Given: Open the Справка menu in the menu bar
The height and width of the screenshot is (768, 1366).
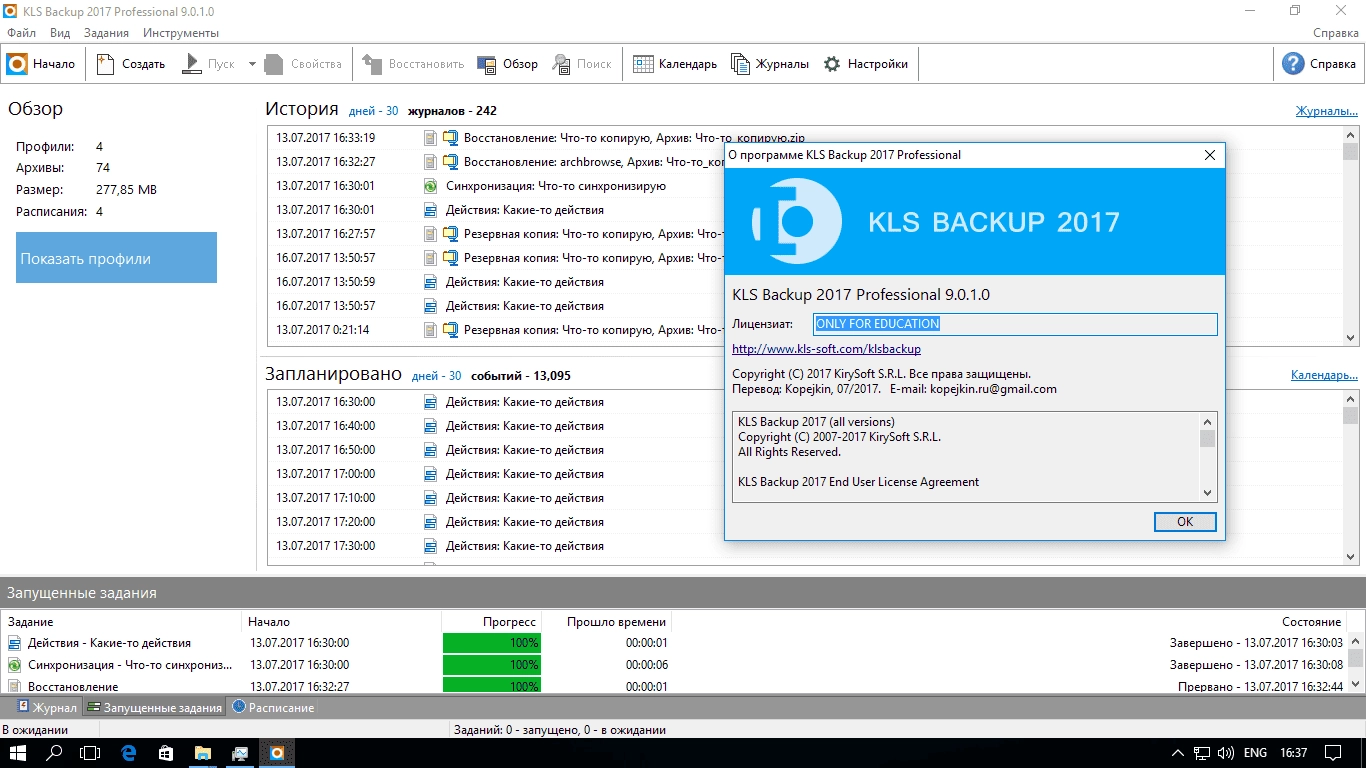Looking at the screenshot, I should (1335, 33).
